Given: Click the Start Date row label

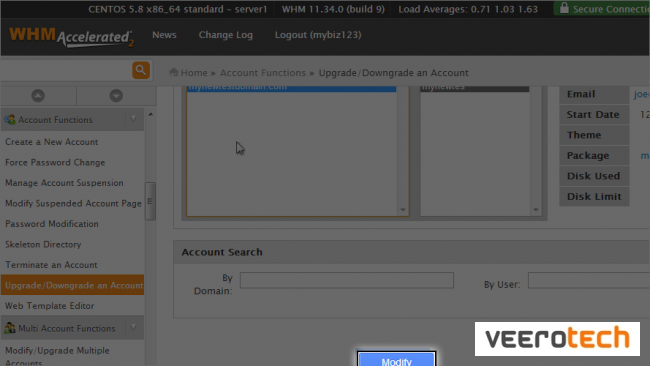Looking at the screenshot, I should (594, 114).
